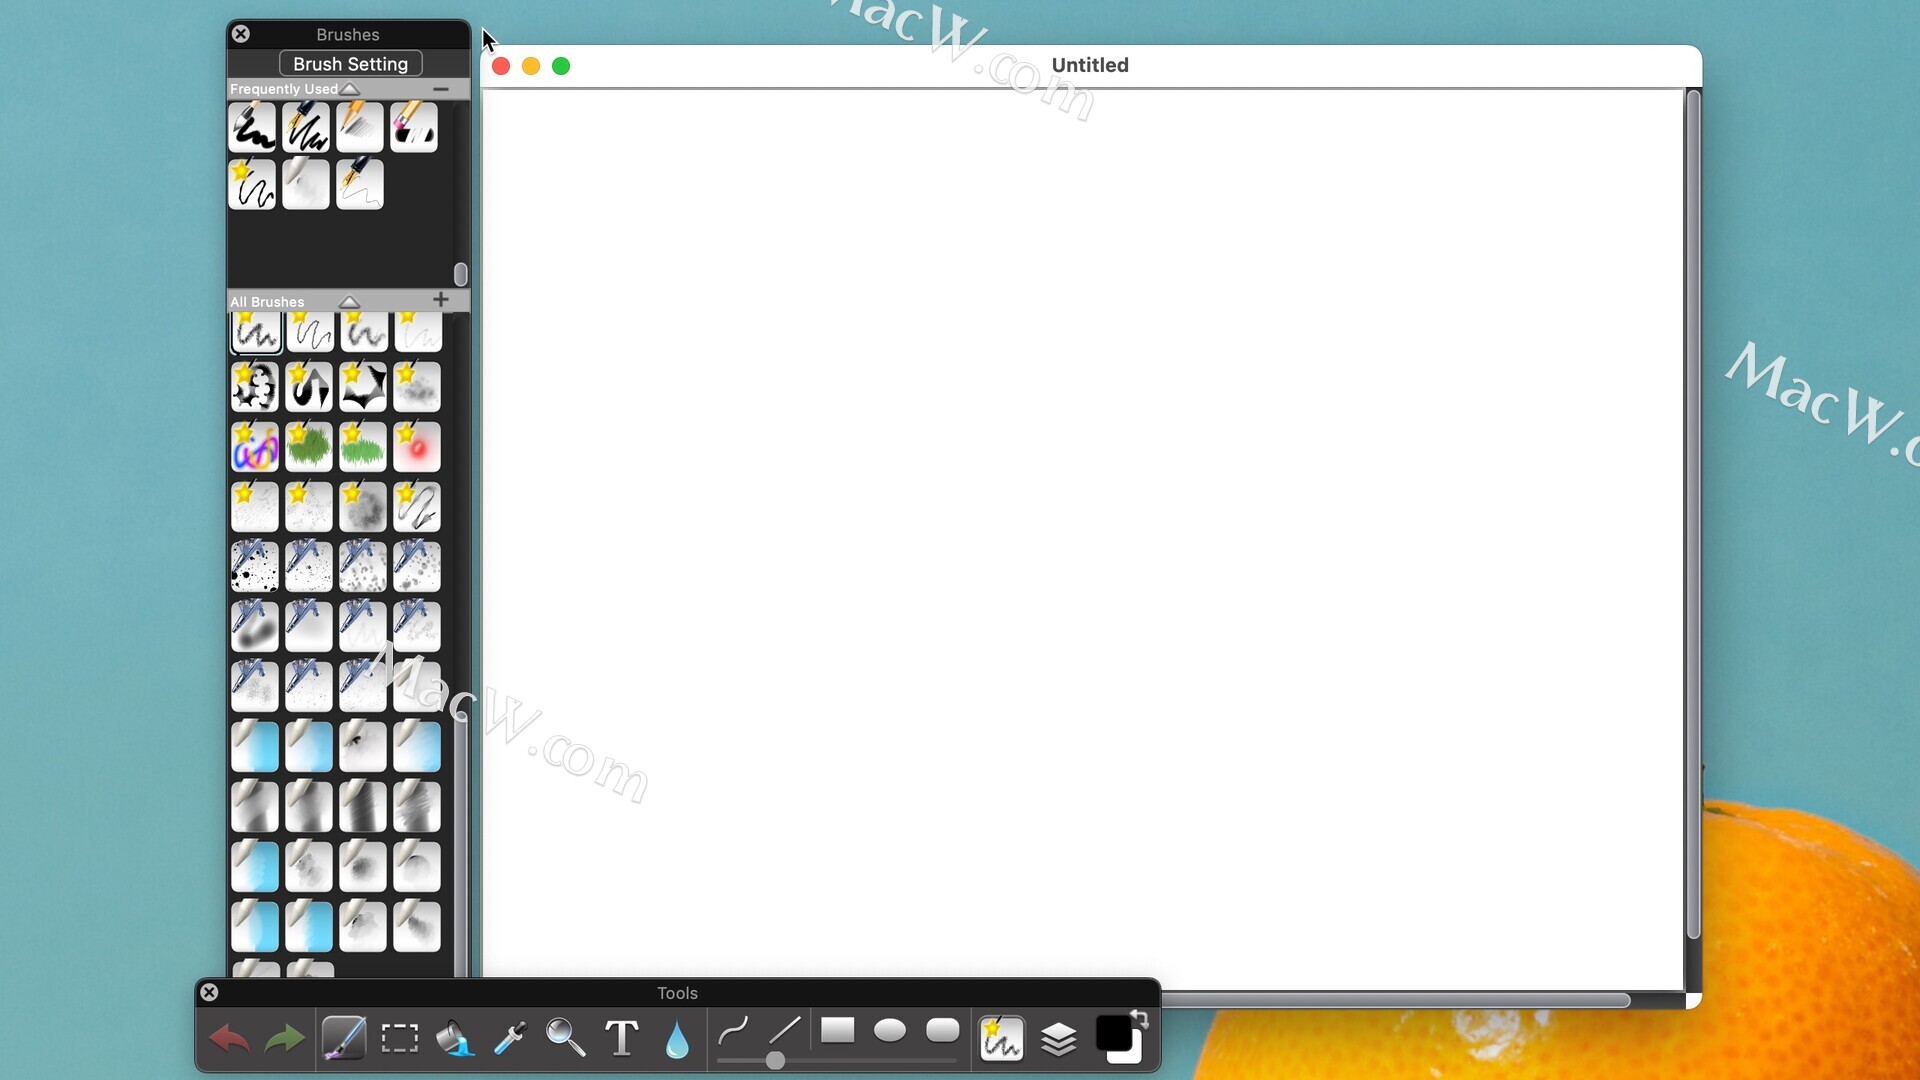Click the minus button in Frequently Used
This screenshot has height=1080, width=1920.
click(x=441, y=89)
